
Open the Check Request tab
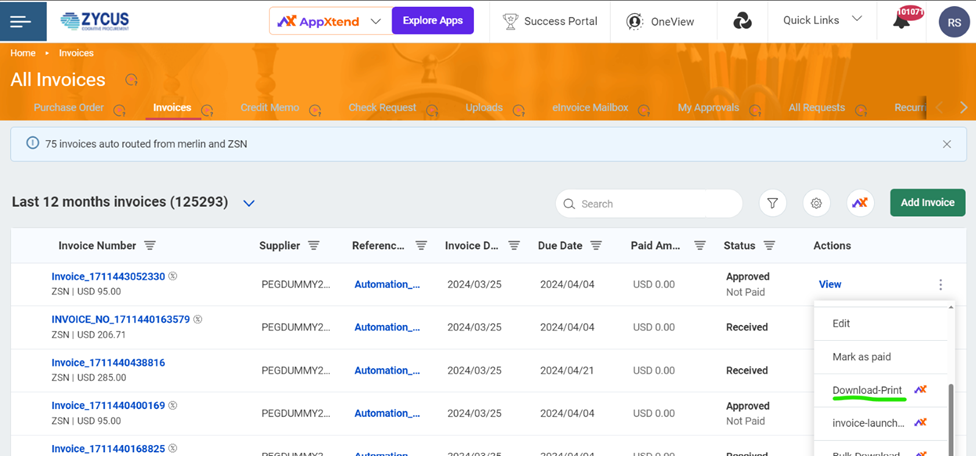(382, 108)
